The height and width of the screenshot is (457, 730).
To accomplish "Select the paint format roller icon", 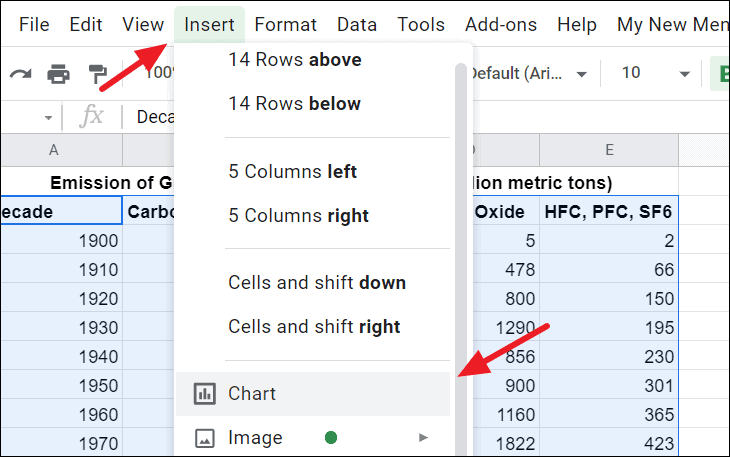I will 98,73.
